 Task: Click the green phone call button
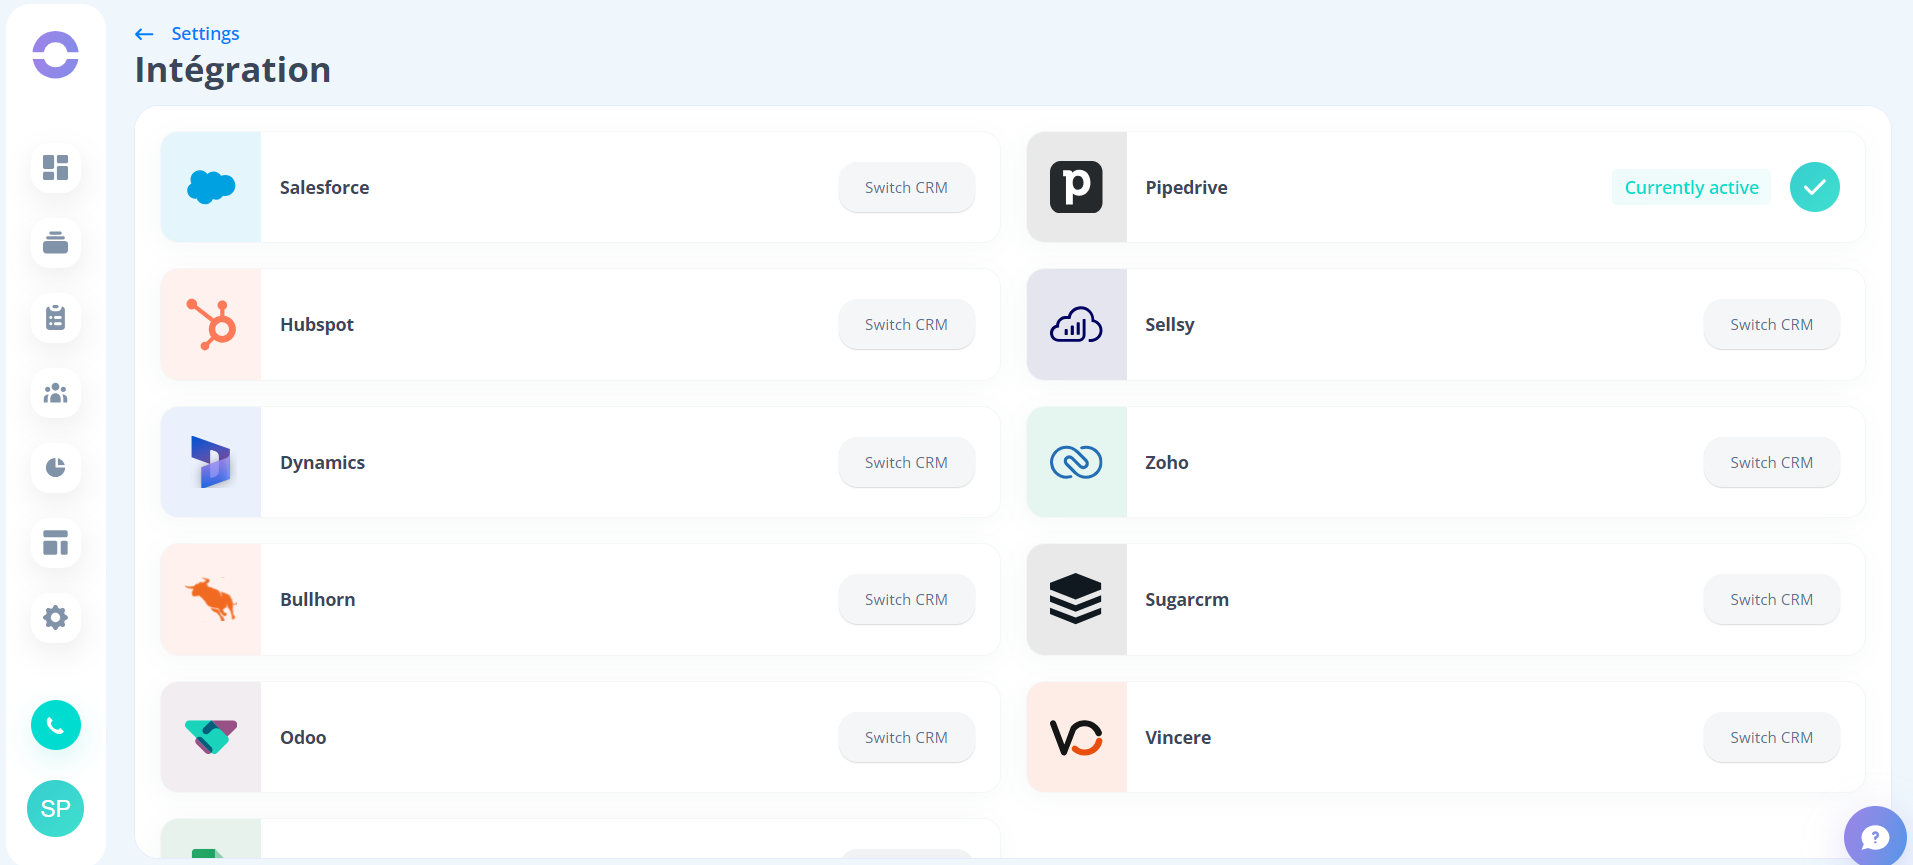[56, 725]
